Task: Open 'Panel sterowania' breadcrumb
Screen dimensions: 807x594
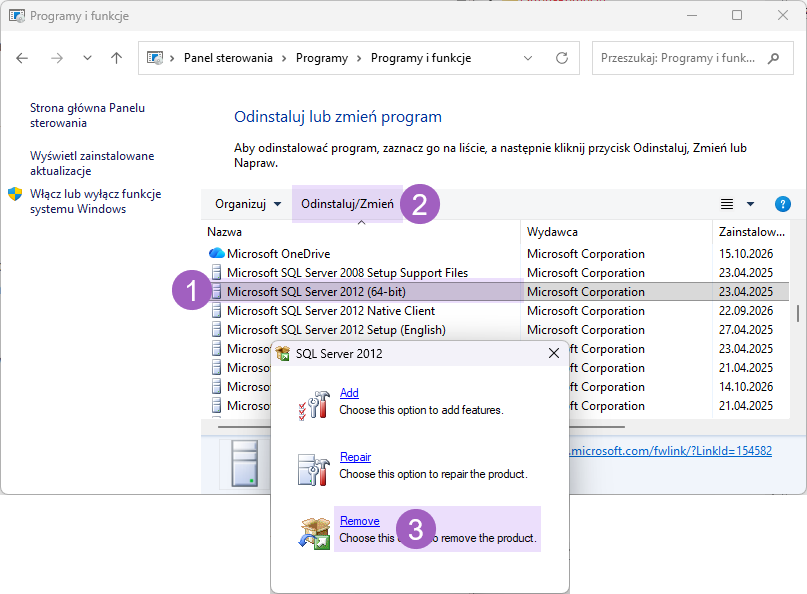Action: (x=228, y=58)
